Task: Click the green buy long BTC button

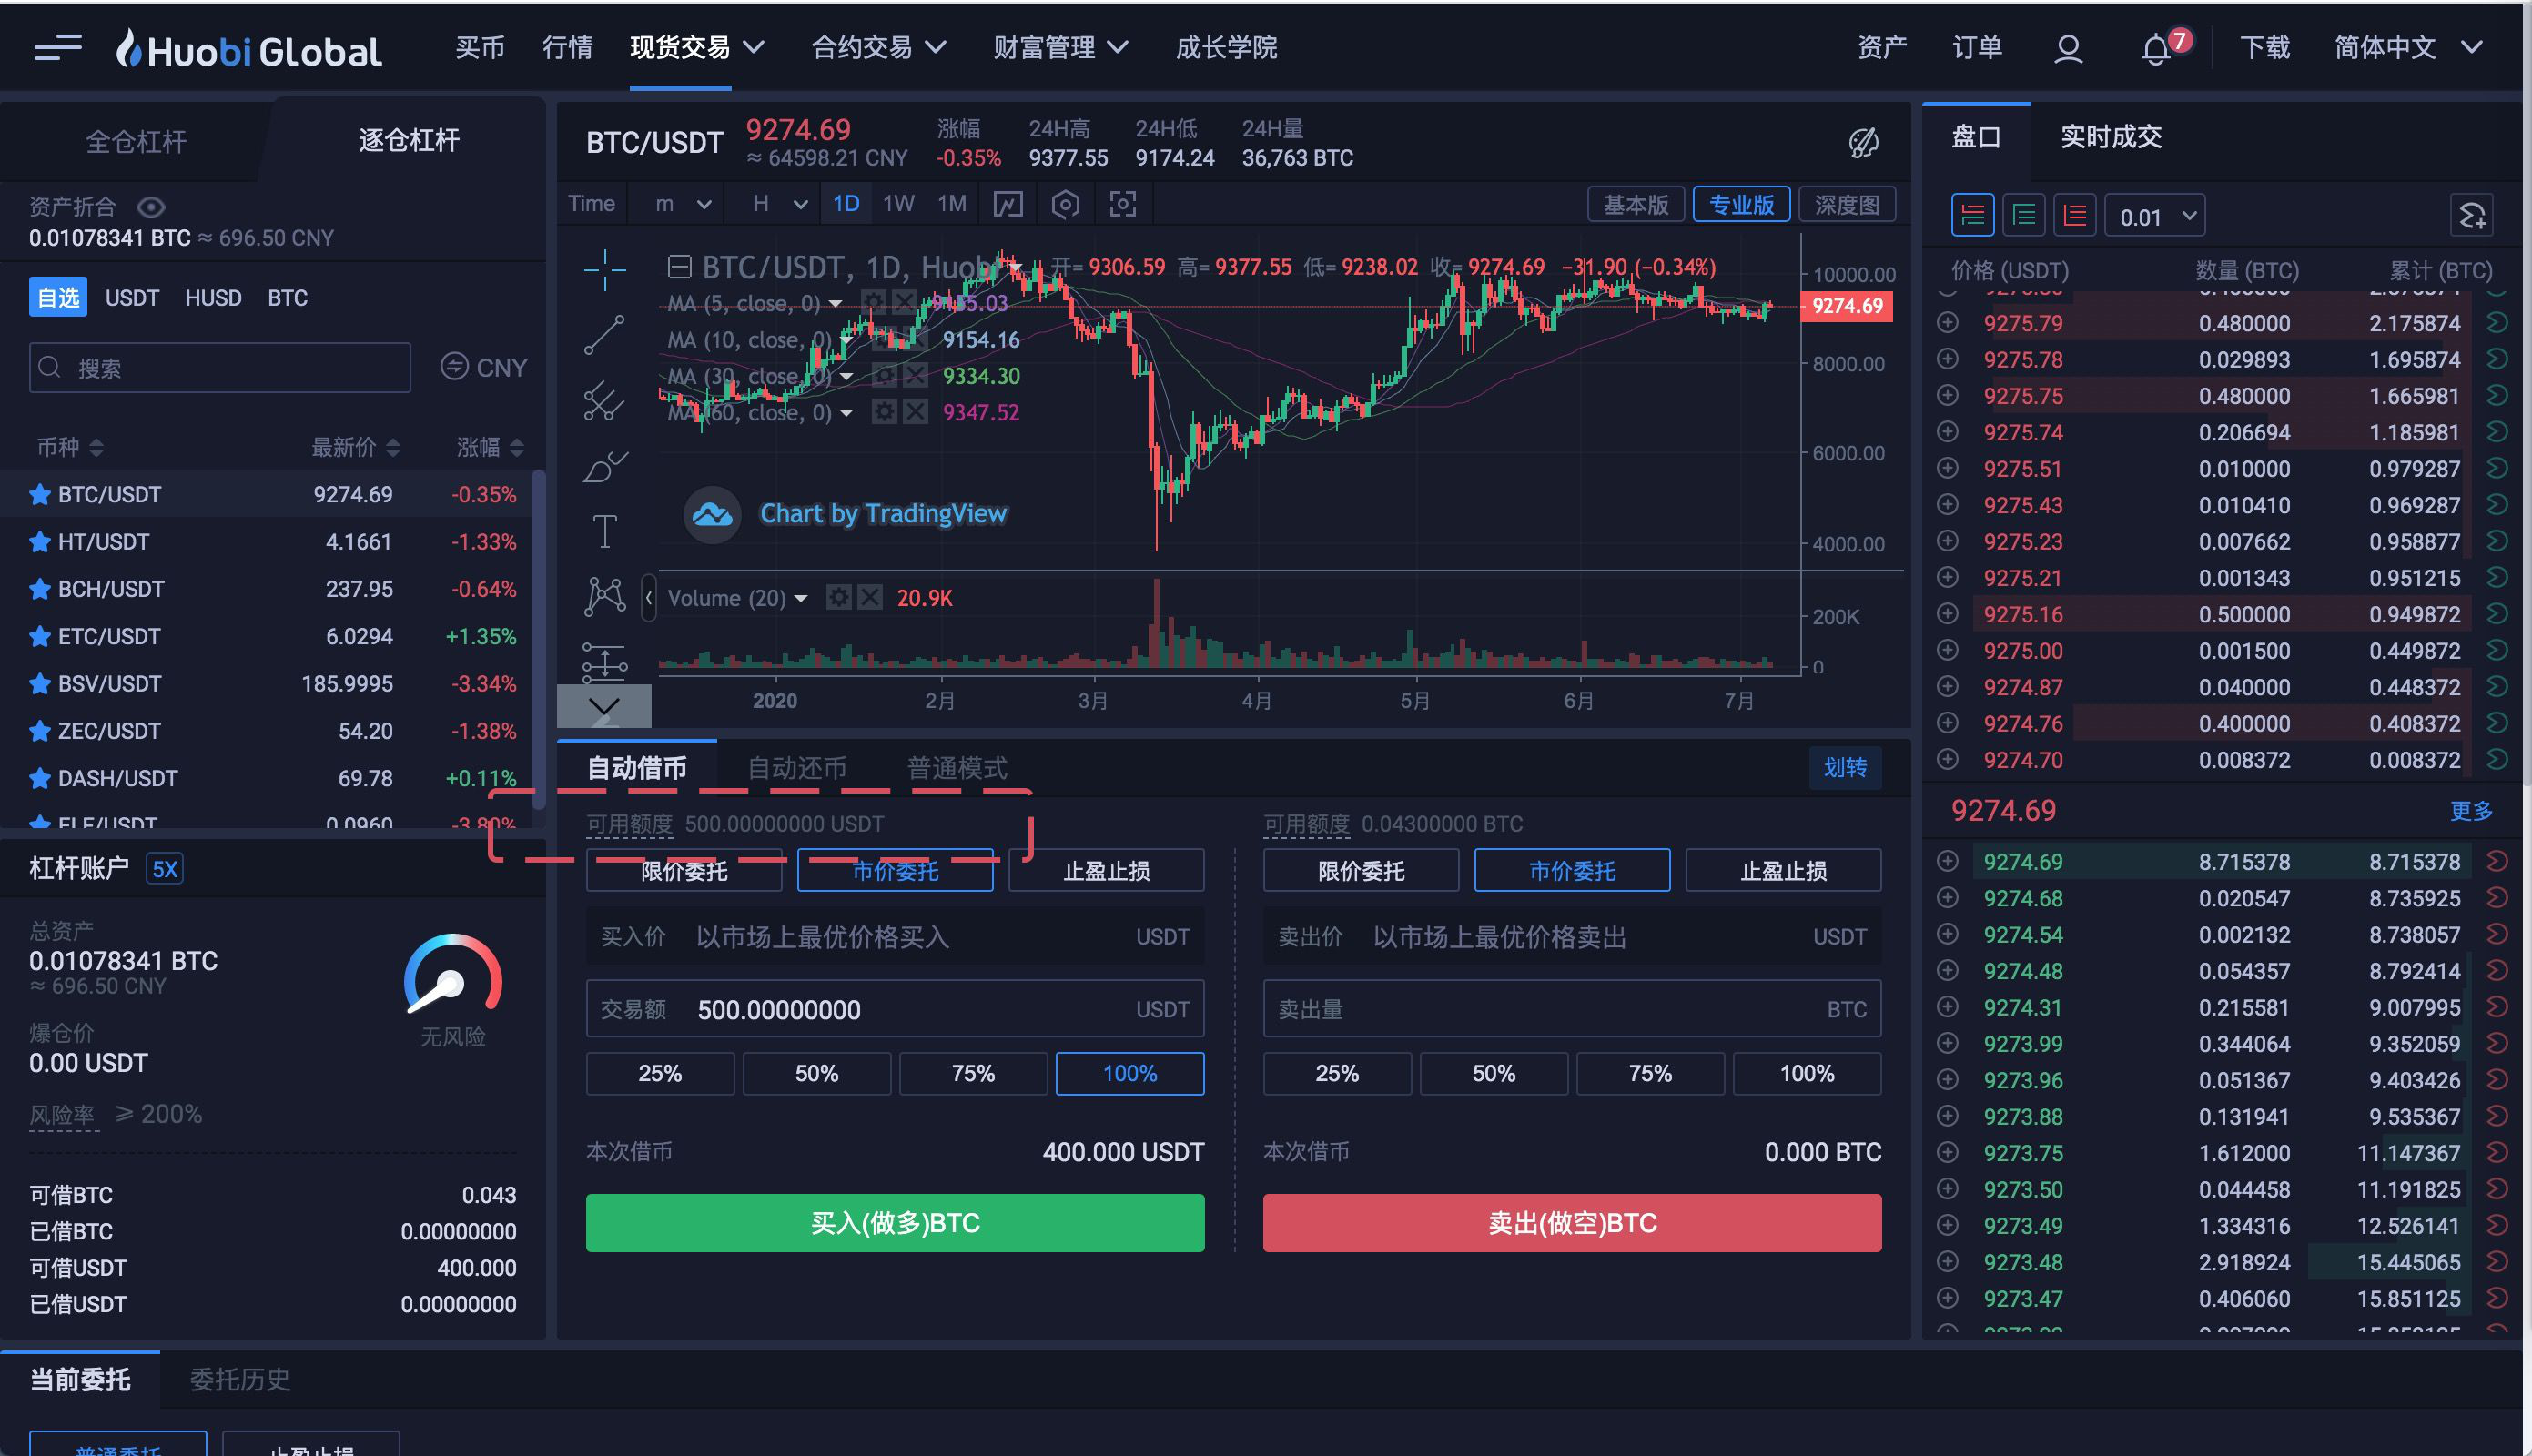Action: coord(895,1223)
